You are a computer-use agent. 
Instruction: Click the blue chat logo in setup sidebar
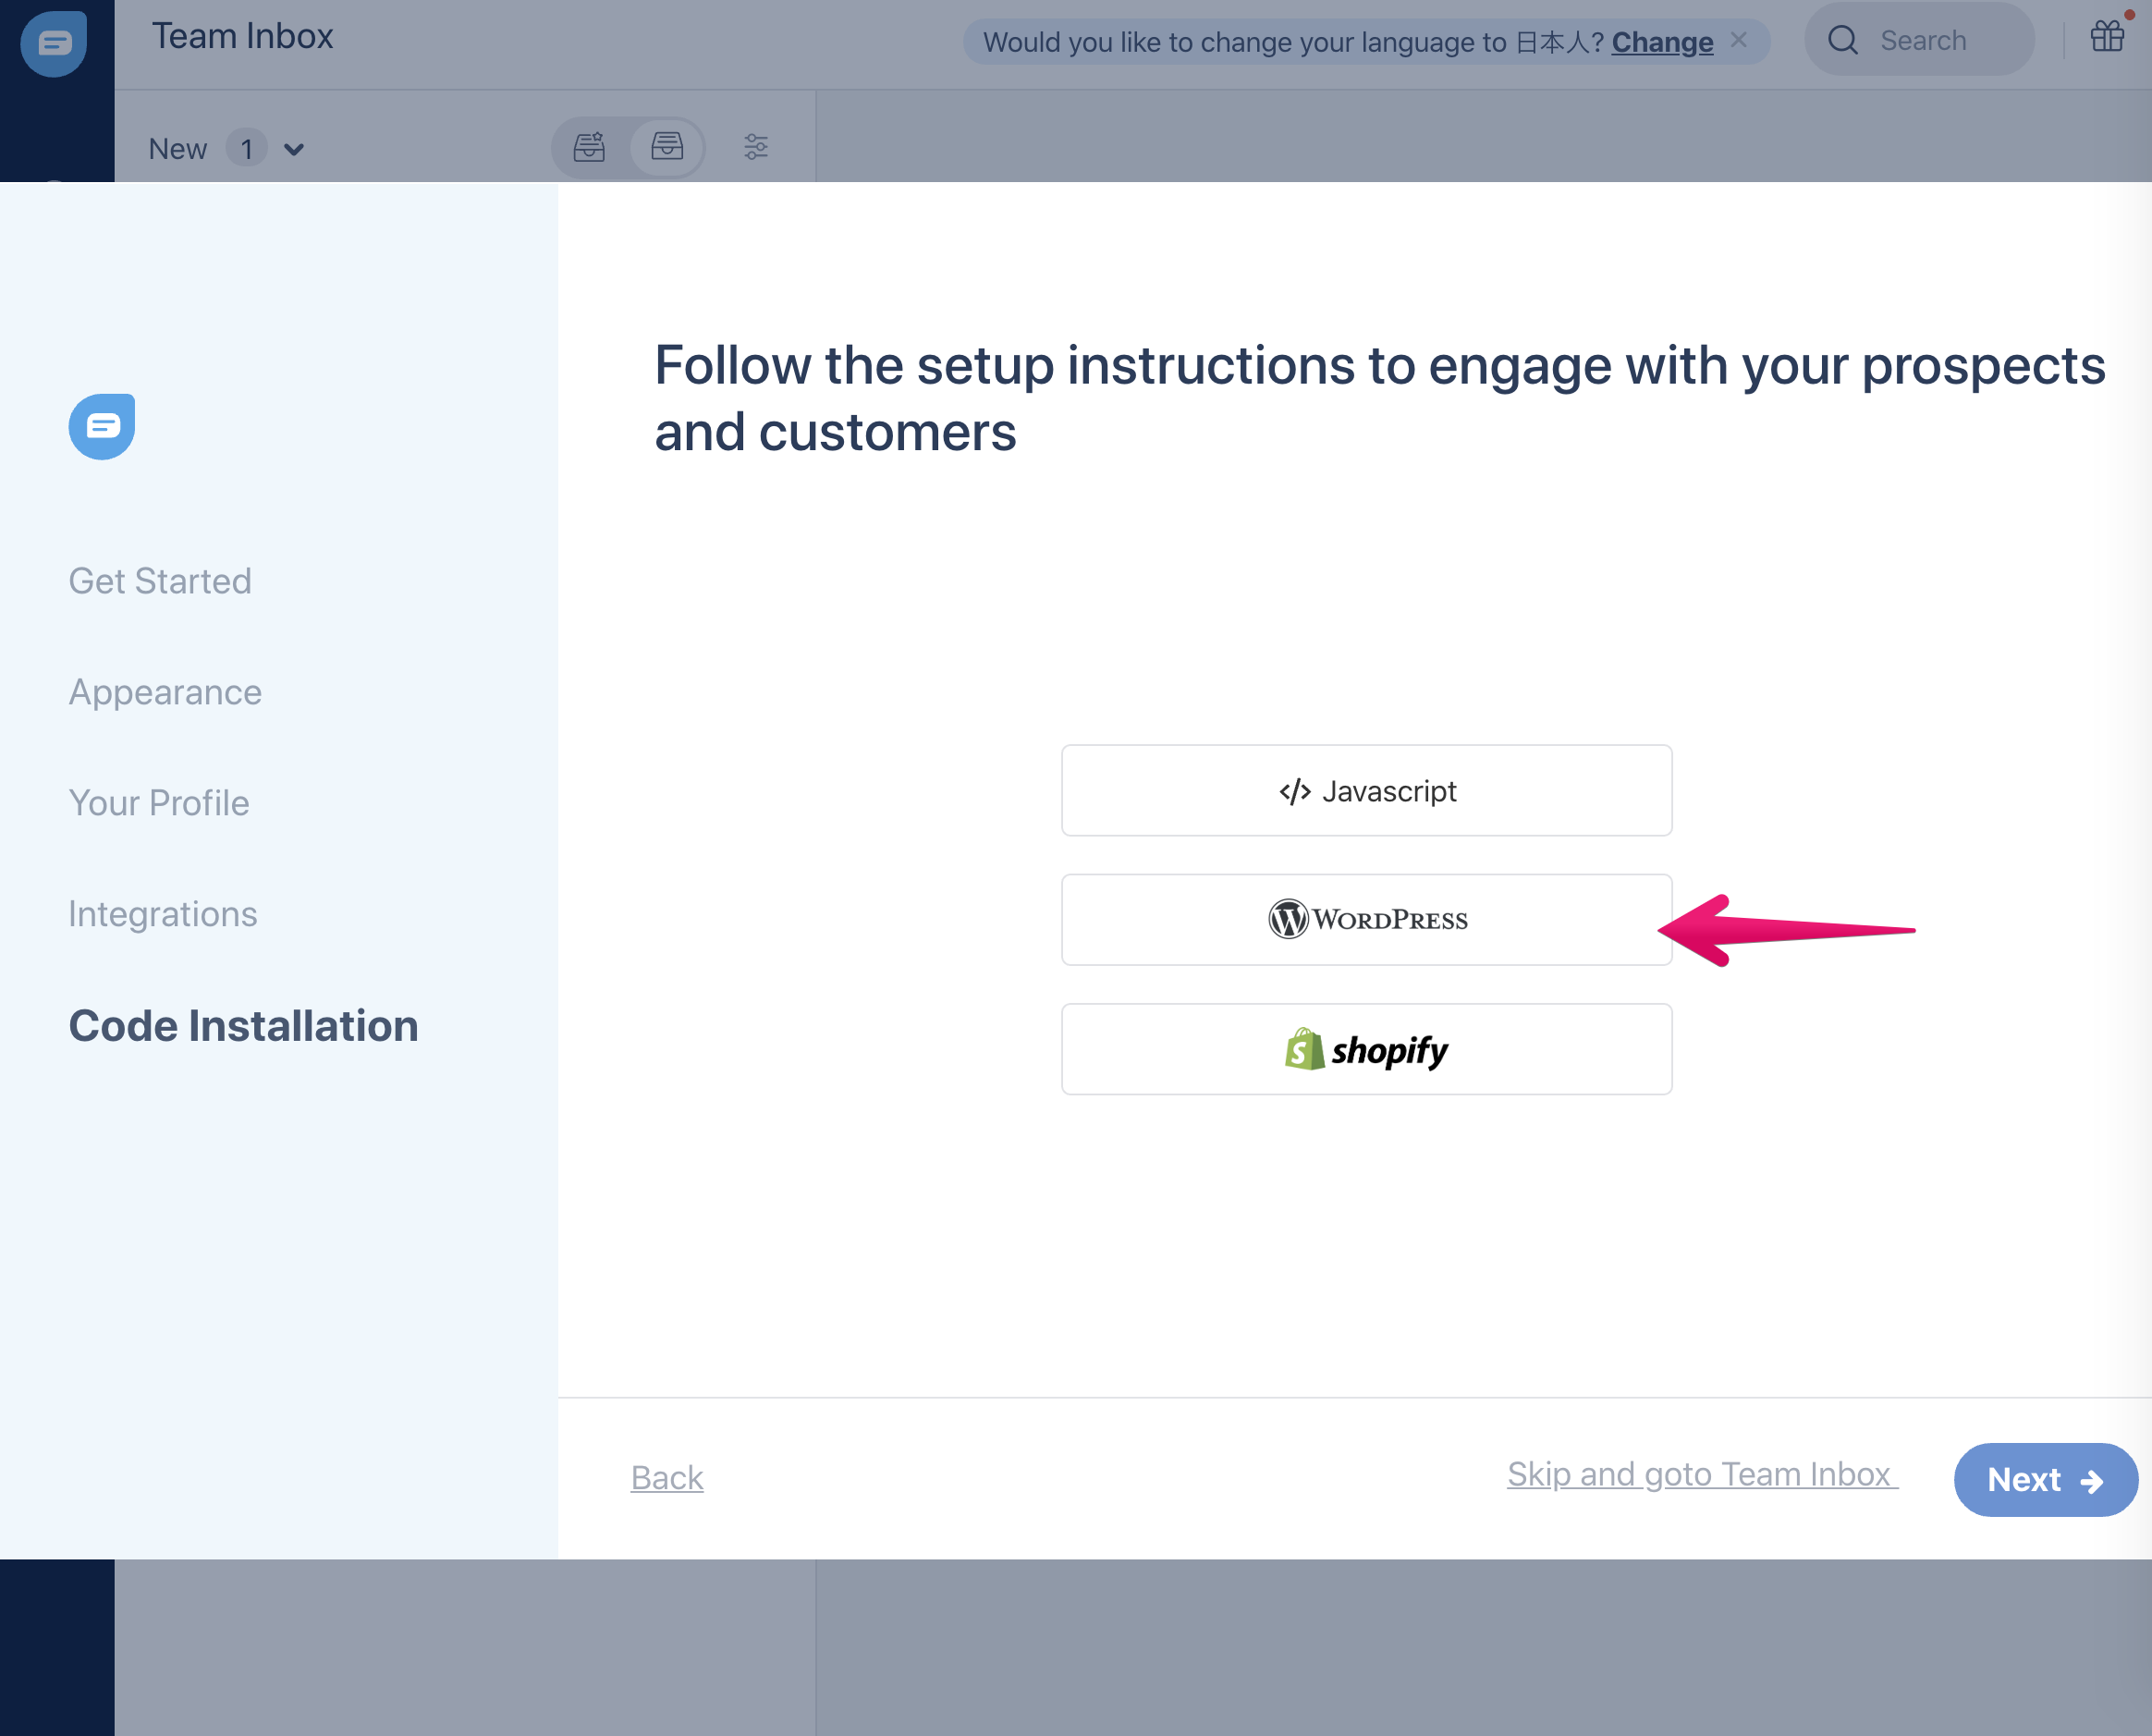[102, 426]
